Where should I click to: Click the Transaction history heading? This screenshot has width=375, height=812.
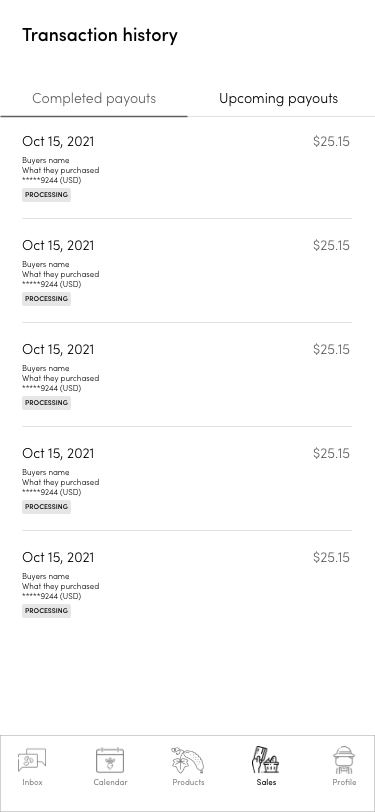click(x=100, y=35)
